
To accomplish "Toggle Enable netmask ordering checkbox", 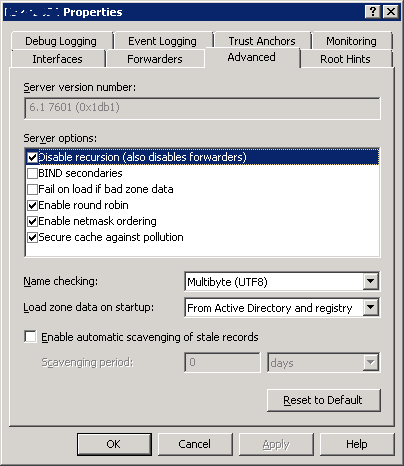I will tap(32, 221).
